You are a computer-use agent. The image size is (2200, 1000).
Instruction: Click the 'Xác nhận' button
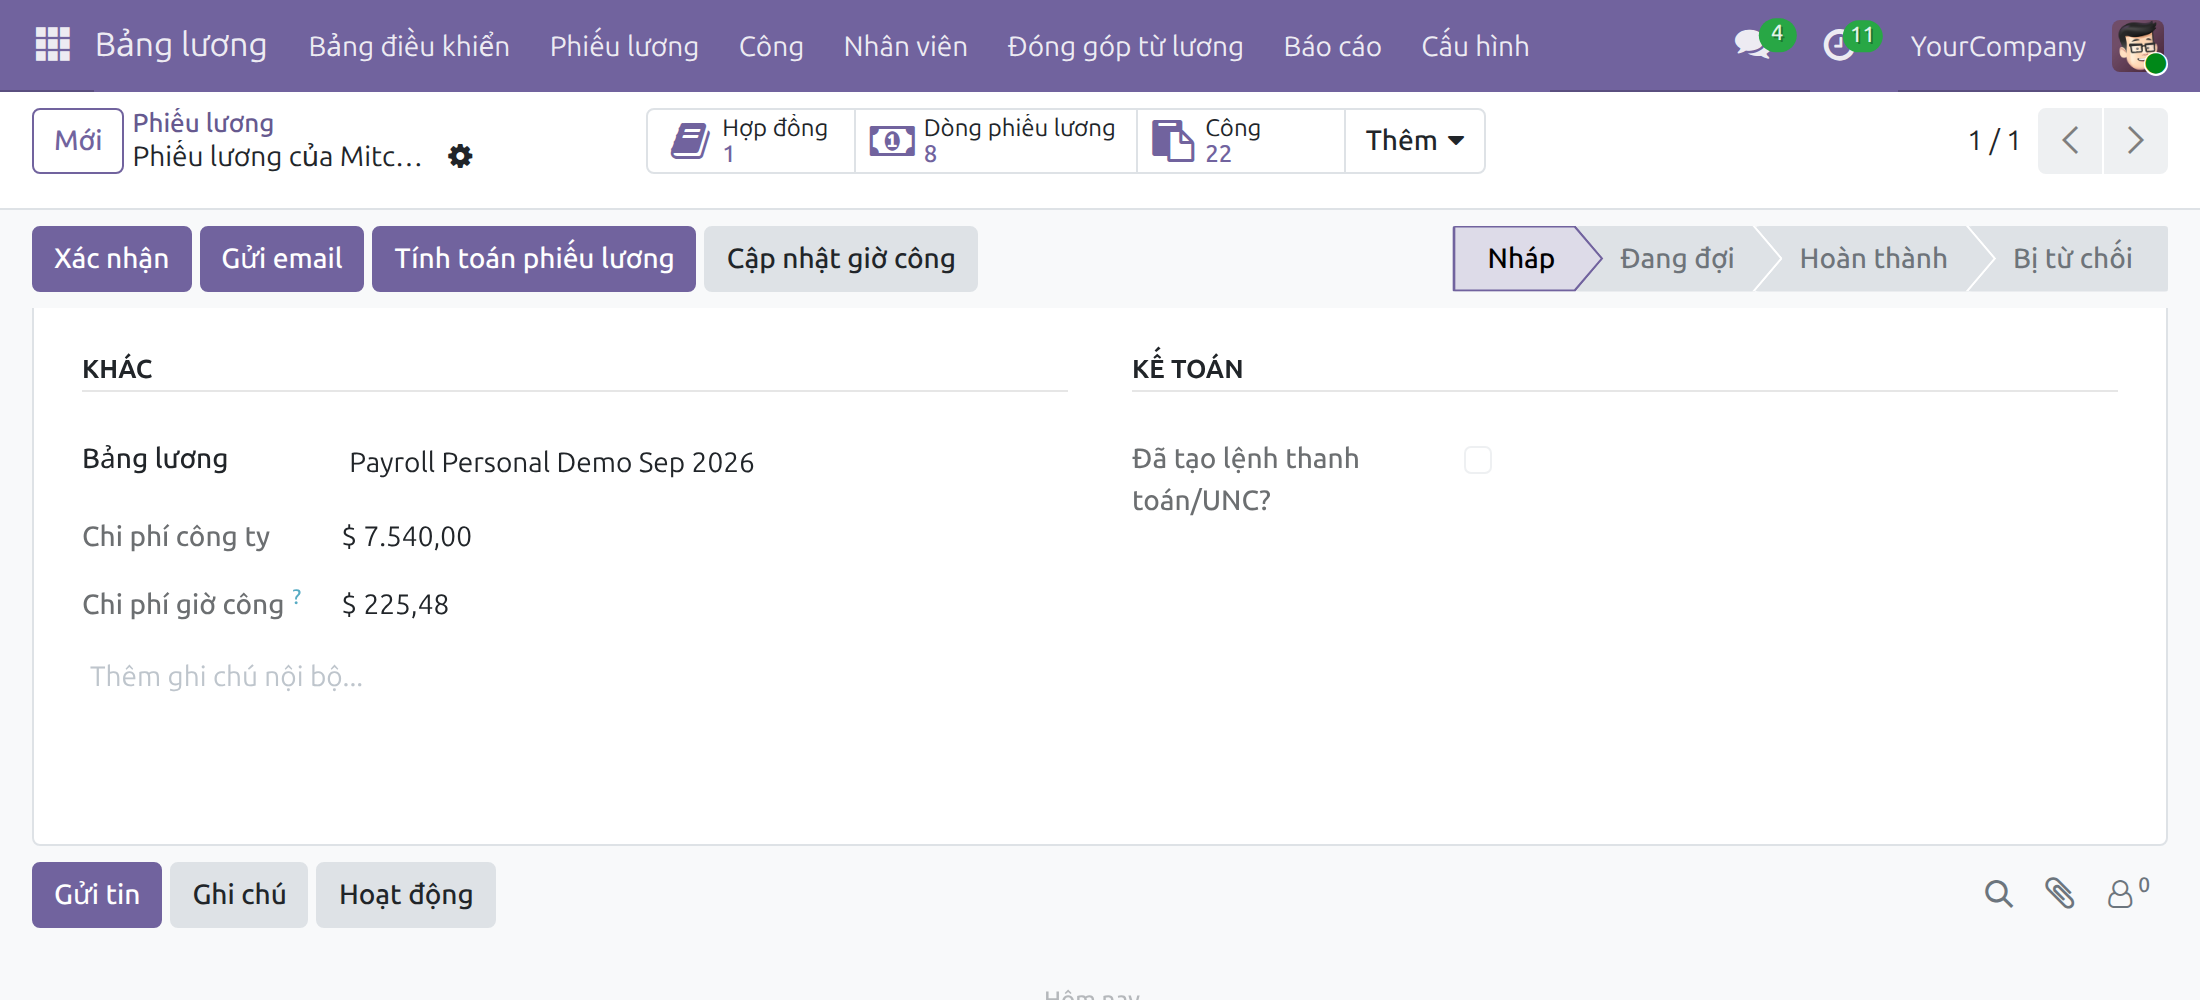pos(111,259)
